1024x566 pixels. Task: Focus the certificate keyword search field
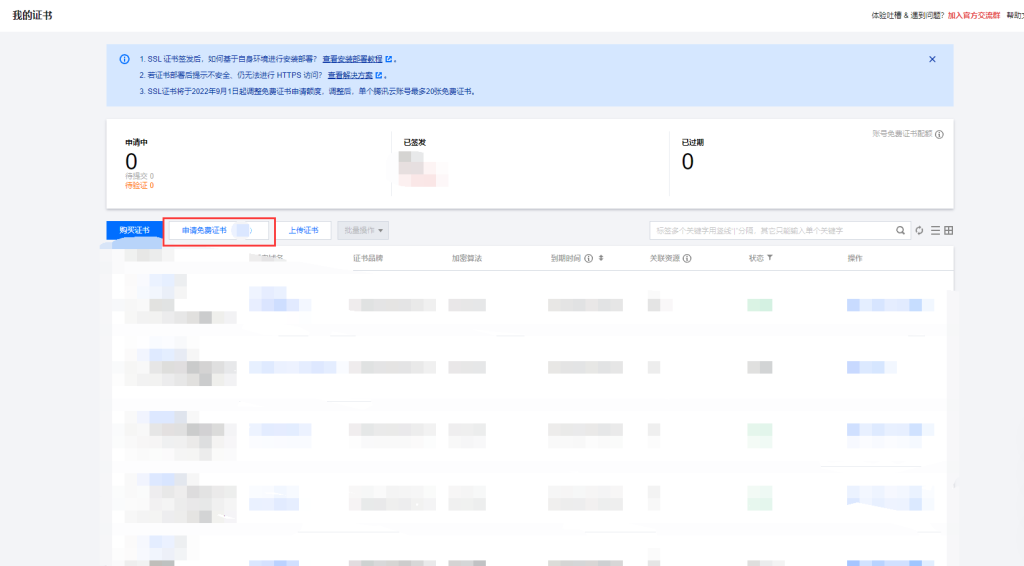tap(770, 230)
